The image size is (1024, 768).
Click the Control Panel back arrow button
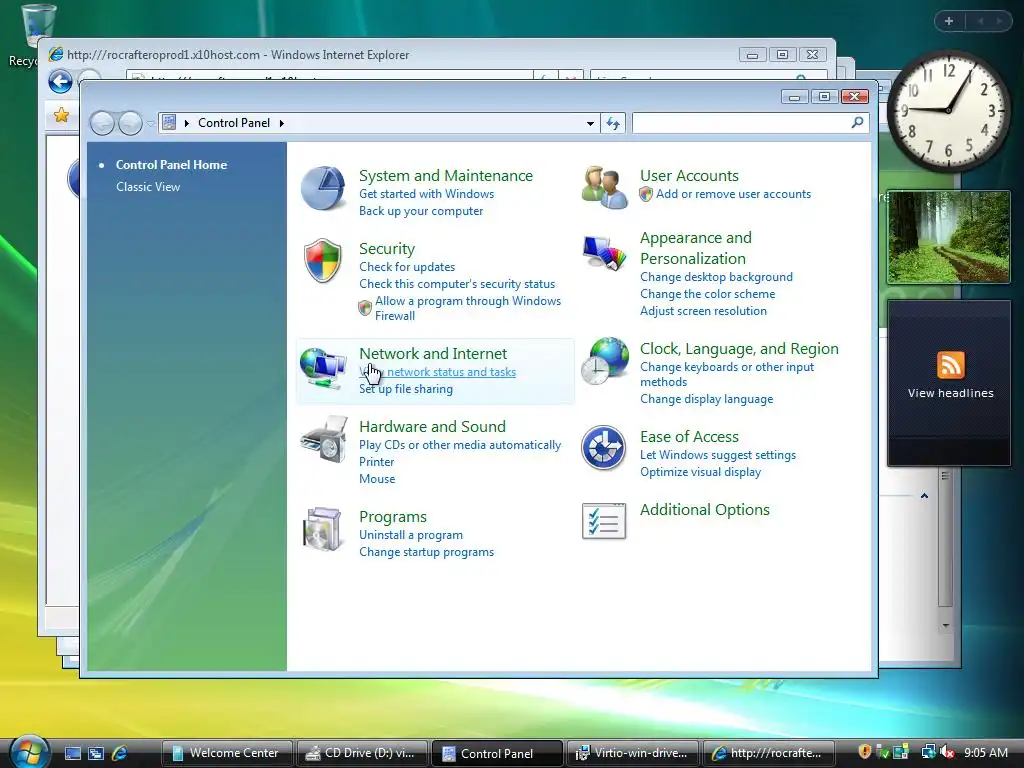click(102, 123)
